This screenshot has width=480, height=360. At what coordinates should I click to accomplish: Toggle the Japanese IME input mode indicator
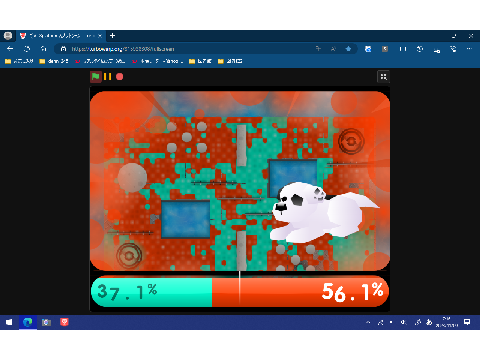tap(429, 322)
